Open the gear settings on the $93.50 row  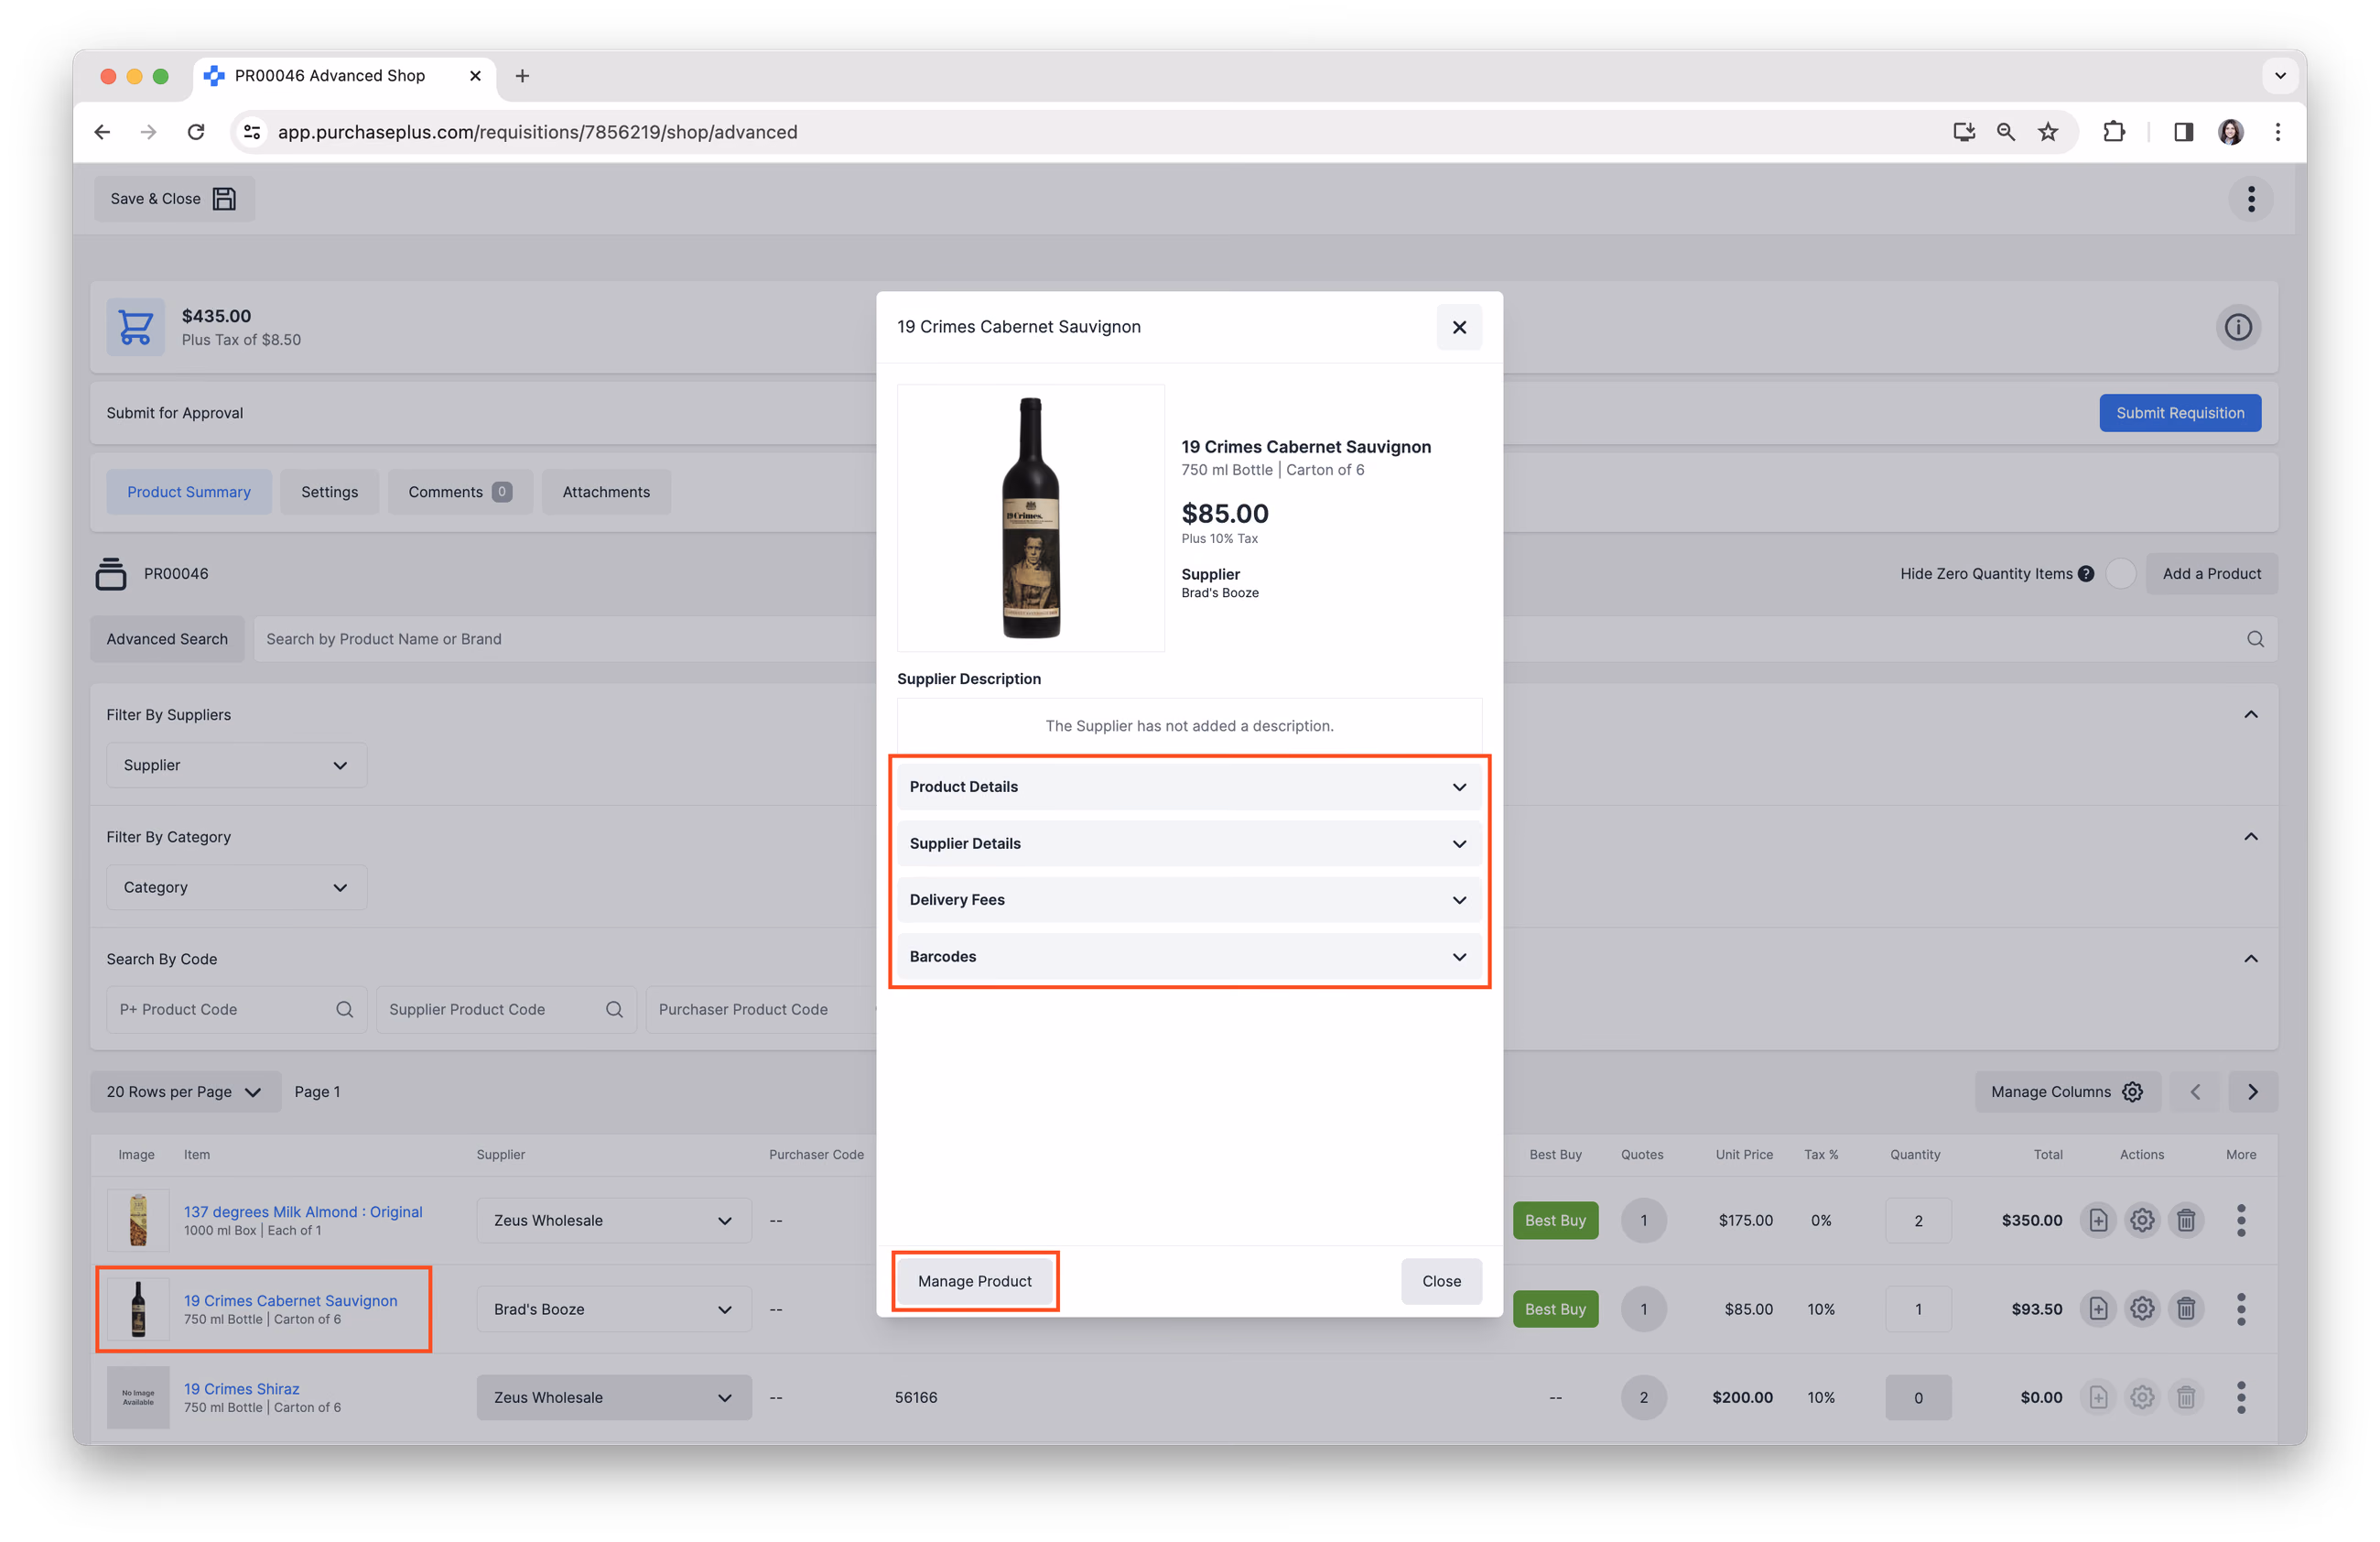tap(2142, 1309)
